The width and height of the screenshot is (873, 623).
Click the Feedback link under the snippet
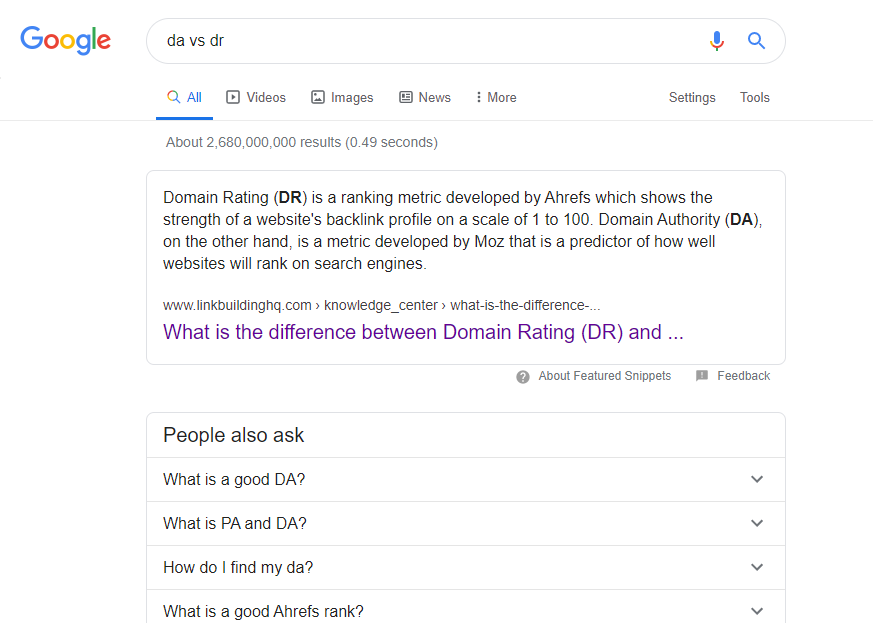[743, 376]
